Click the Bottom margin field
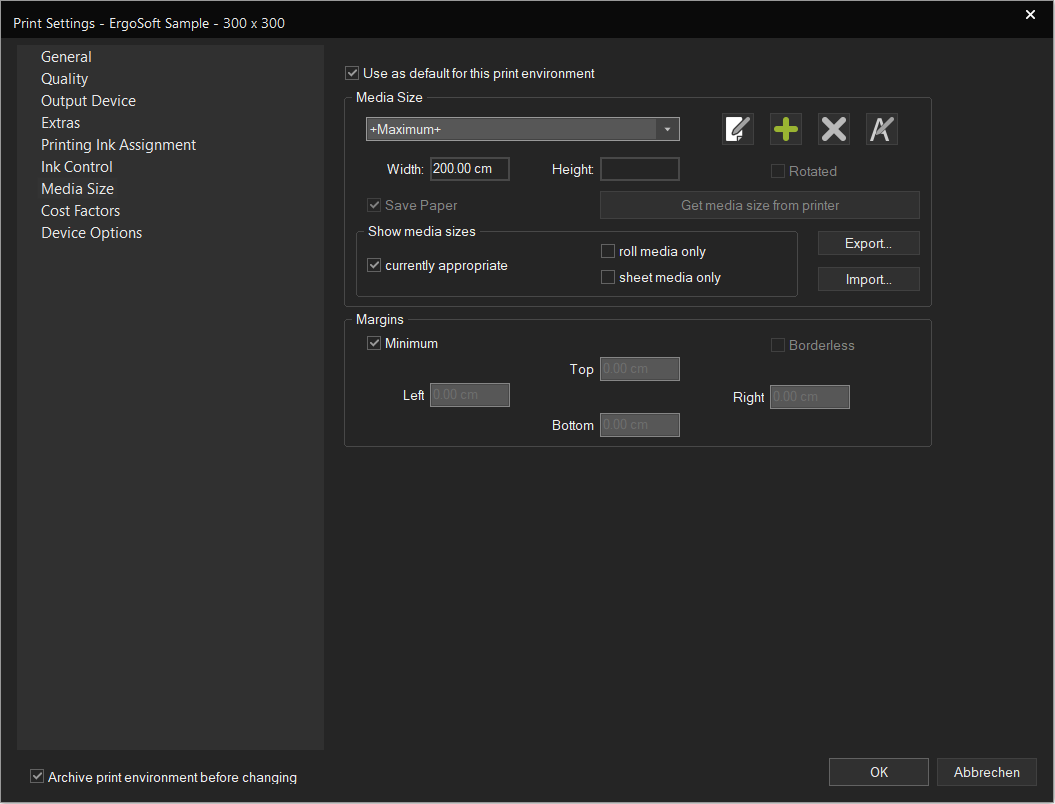Screen dimensions: 1055x804 click(640, 425)
